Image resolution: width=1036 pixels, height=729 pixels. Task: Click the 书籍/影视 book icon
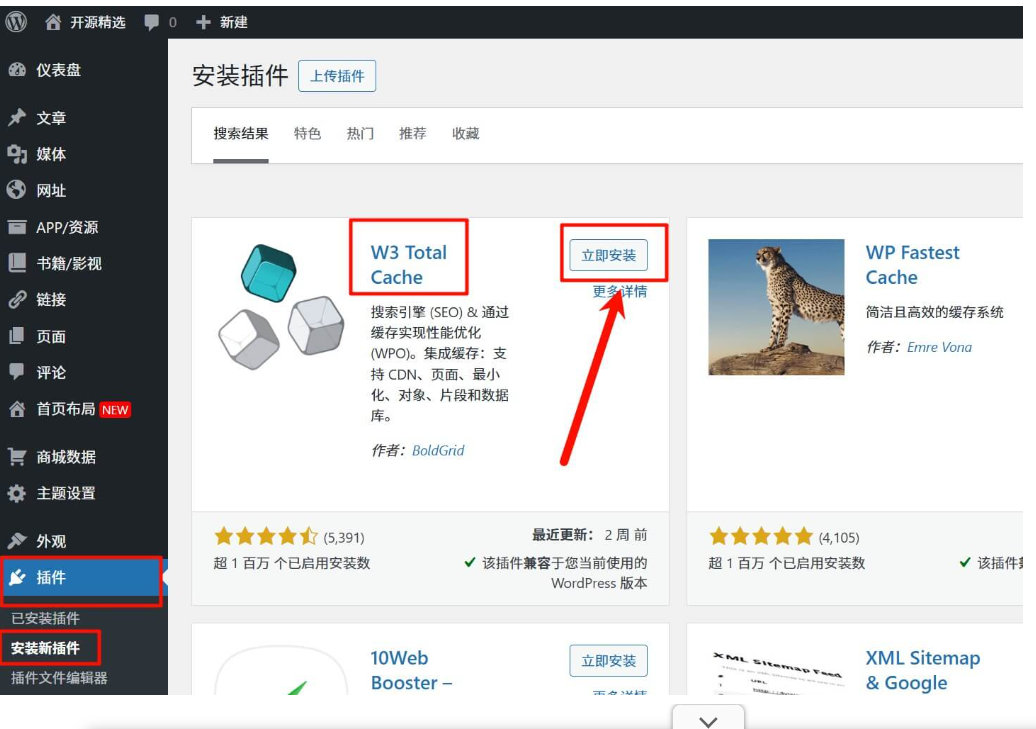pos(17,263)
